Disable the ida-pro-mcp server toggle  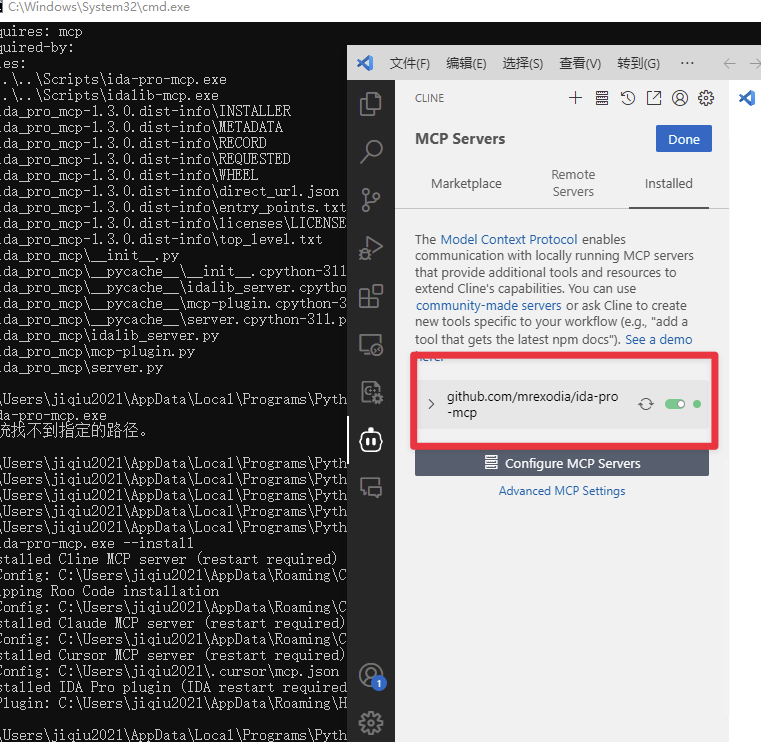[675, 404]
